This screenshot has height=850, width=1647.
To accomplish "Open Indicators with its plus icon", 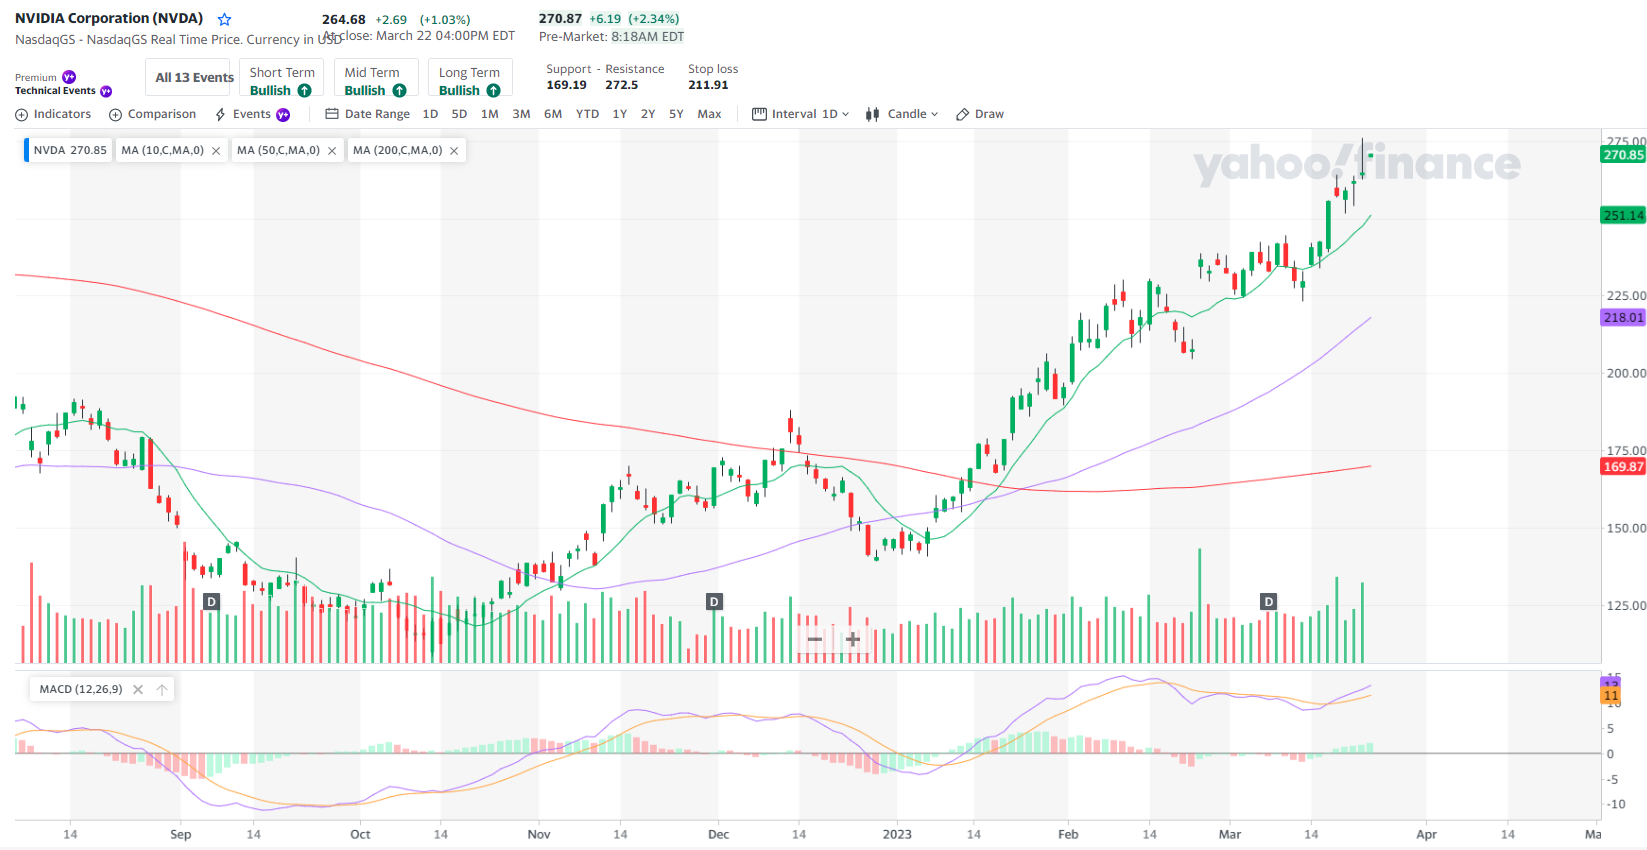I will coord(22,115).
